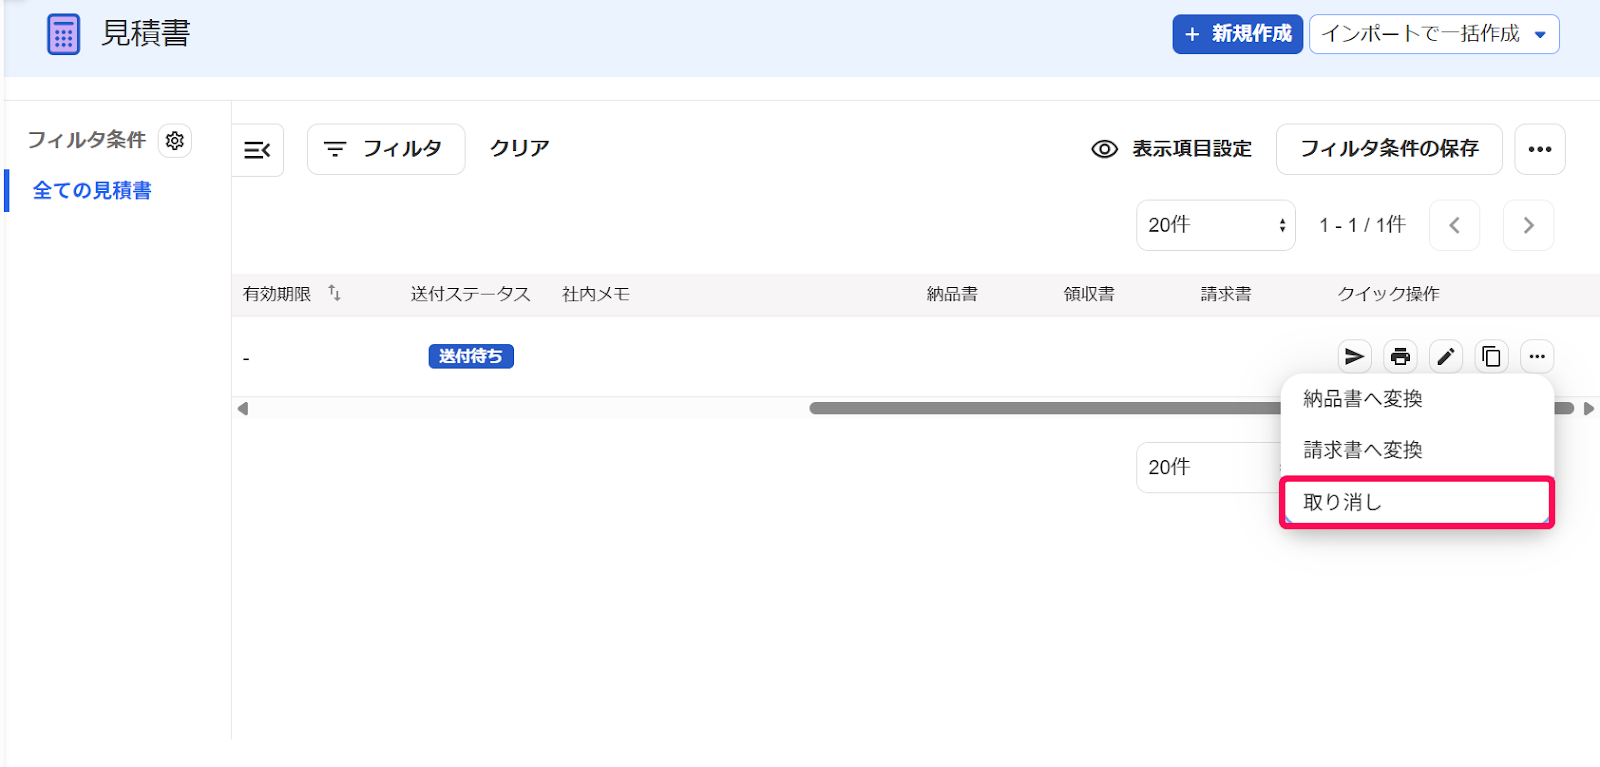Screen dimensions: 1600x767
Task: Click the print quick action icon
Action: click(1400, 356)
